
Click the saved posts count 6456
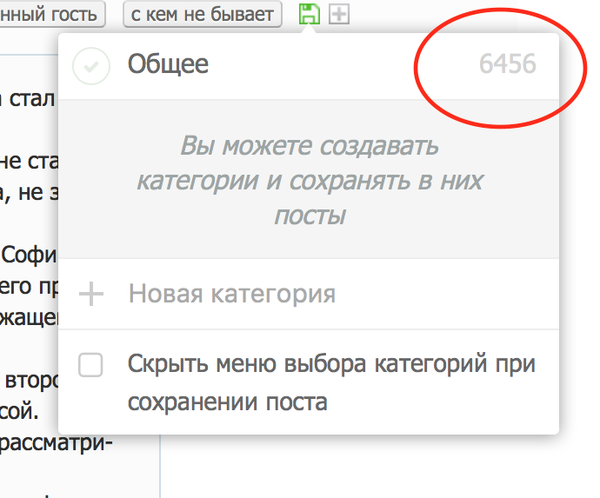click(x=507, y=65)
